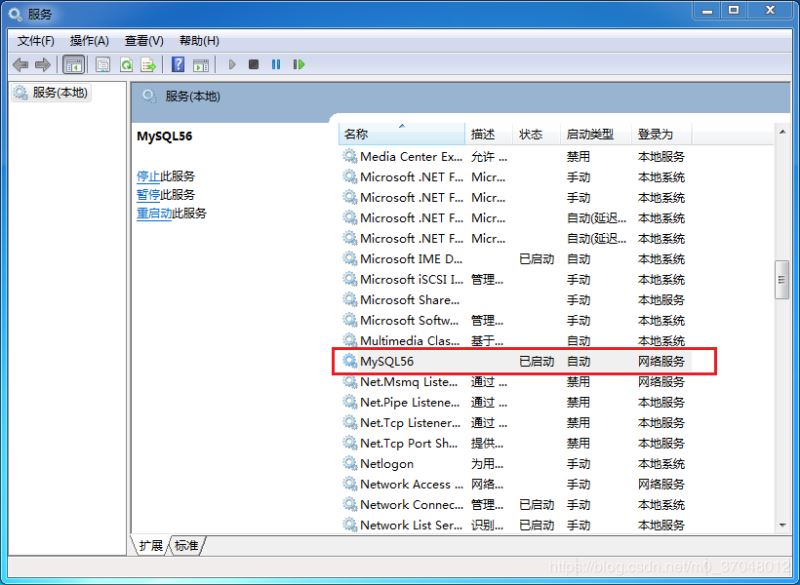The width and height of the screenshot is (800, 585).
Task: Sort by the 启动类型 column header
Action: pos(596,134)
